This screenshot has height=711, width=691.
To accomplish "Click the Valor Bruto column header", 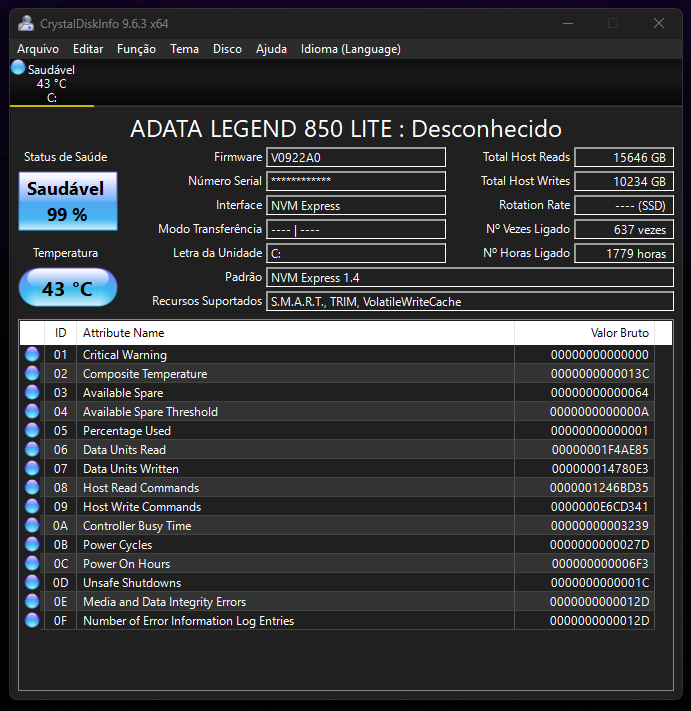I will coord(584,333).
